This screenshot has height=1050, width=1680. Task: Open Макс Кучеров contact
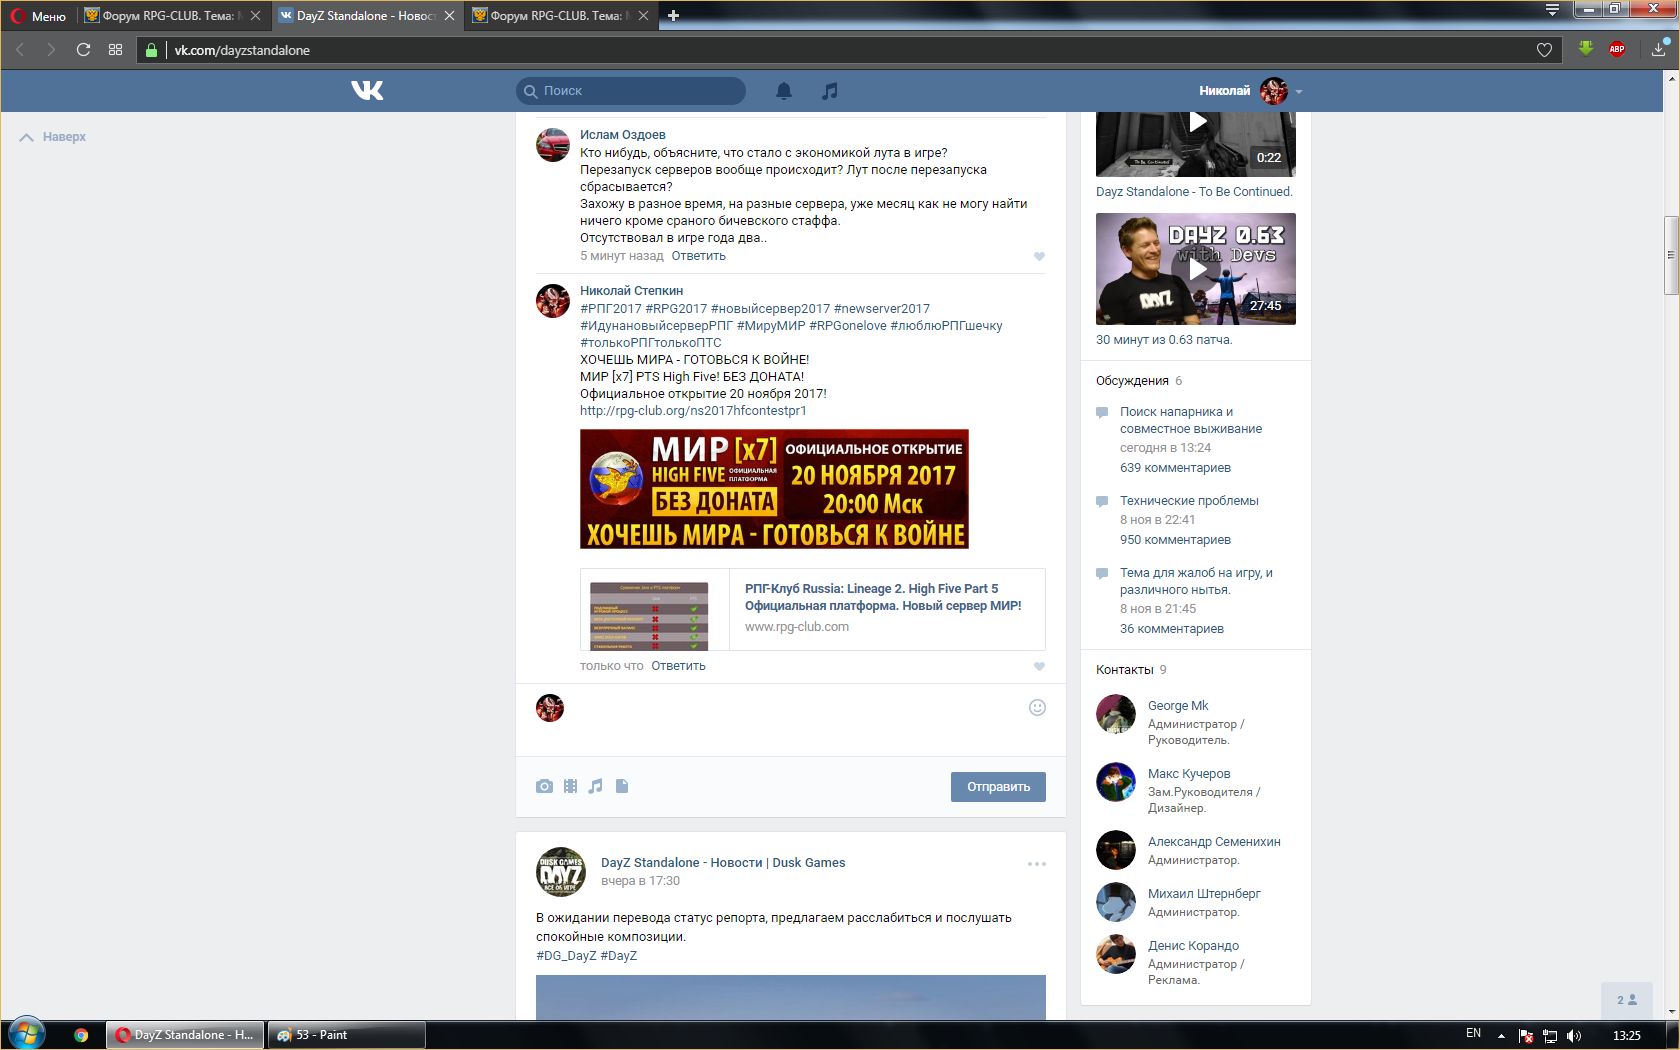pos(1189,773)
